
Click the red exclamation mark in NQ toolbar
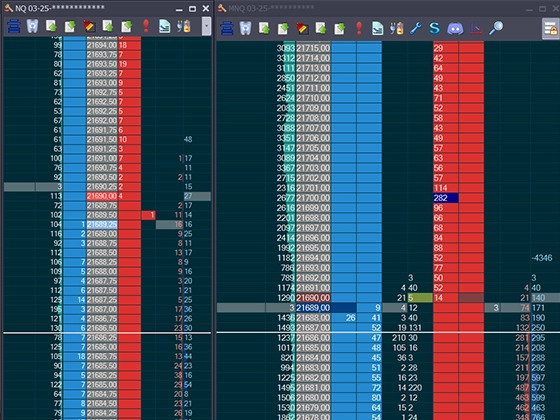(146, 26)
